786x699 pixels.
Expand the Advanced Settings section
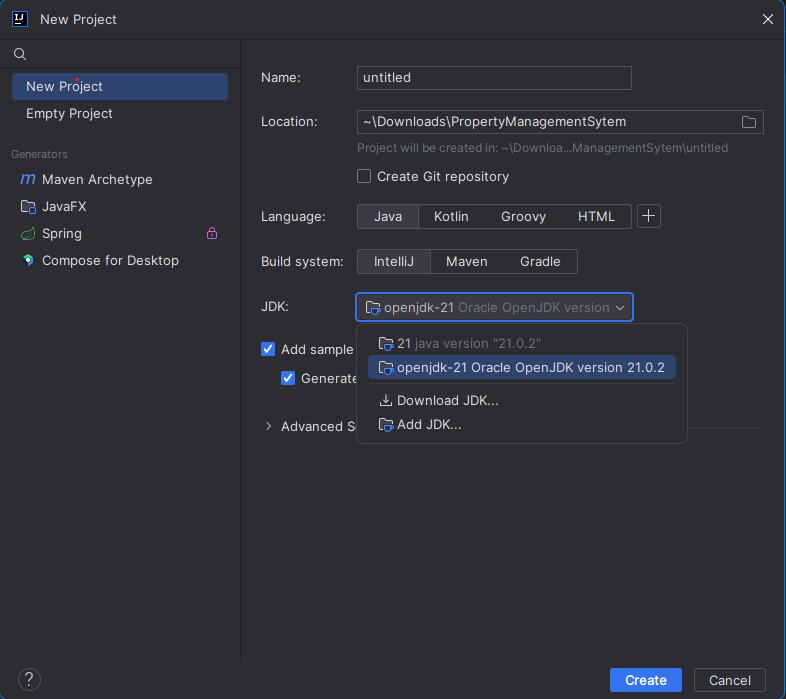(269, 426)
